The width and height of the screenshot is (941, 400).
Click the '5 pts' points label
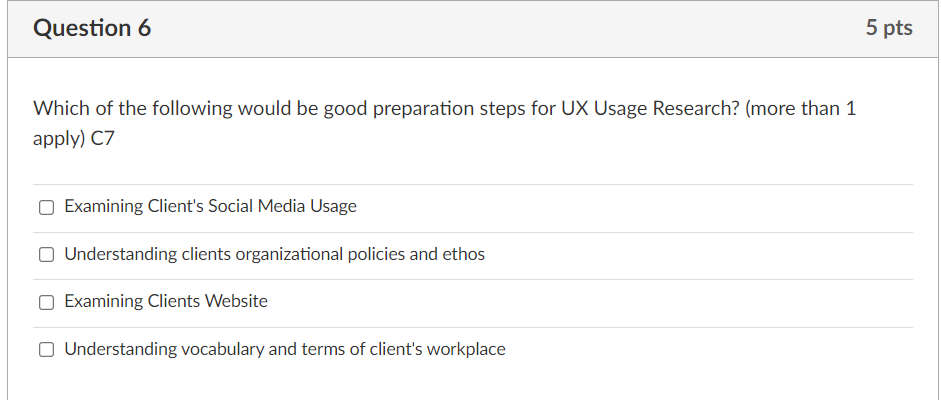pos(889,28)
